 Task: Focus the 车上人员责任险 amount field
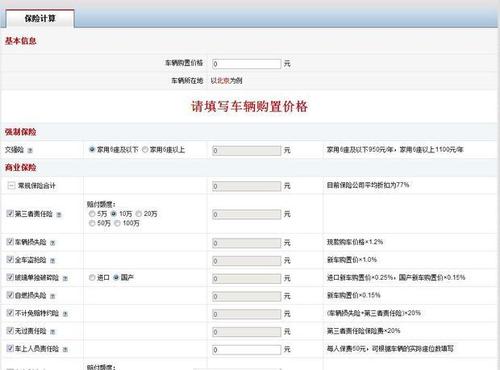pyautogui.click(x=247, y=350)
